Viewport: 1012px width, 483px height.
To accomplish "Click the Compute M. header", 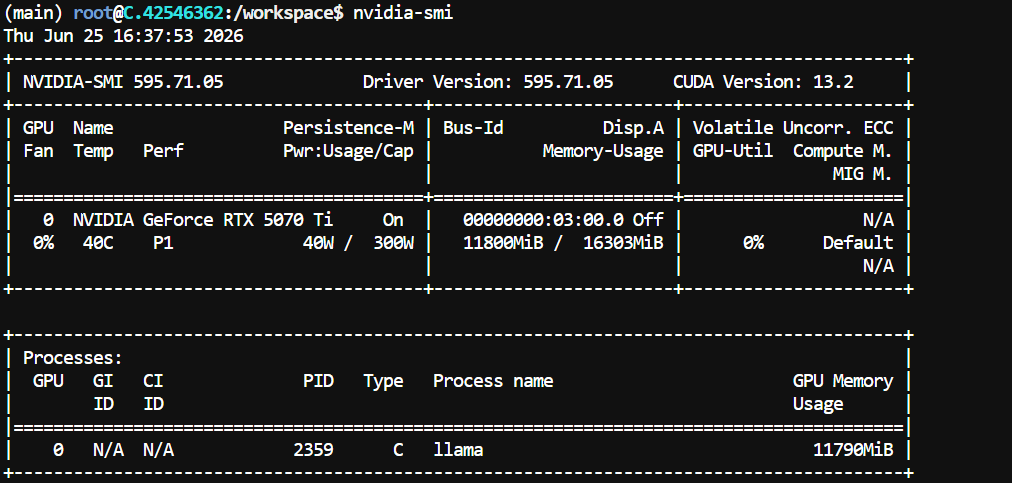I will click(843, 151).
